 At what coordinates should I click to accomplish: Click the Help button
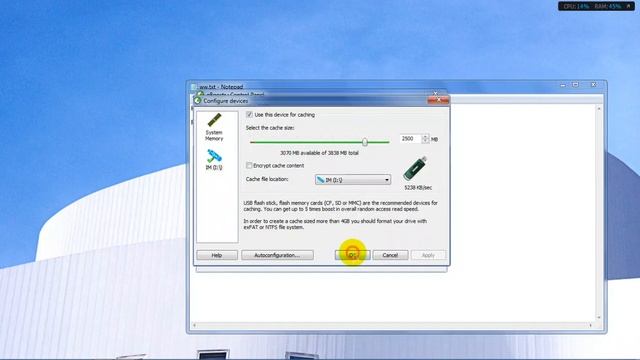click(217, 255)
